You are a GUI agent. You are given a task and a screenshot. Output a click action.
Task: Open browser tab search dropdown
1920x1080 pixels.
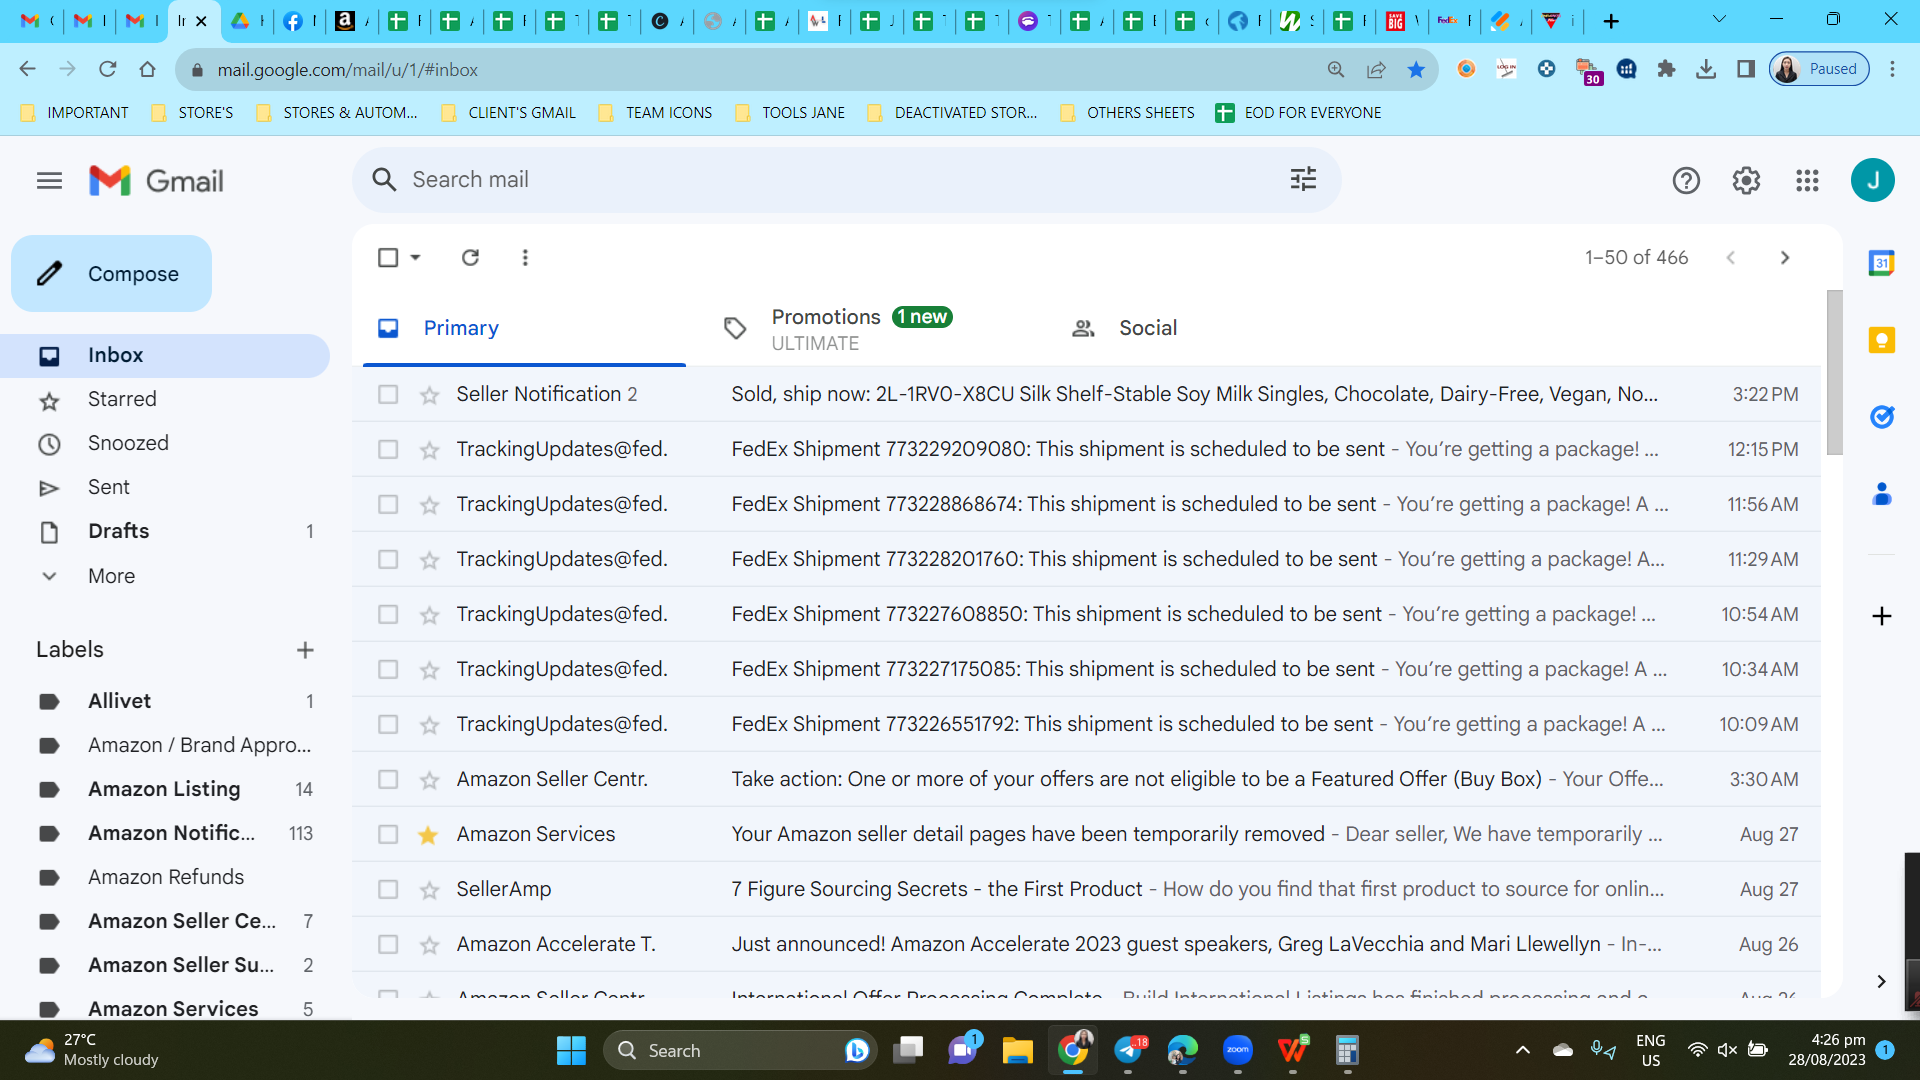click(1719, 19)
